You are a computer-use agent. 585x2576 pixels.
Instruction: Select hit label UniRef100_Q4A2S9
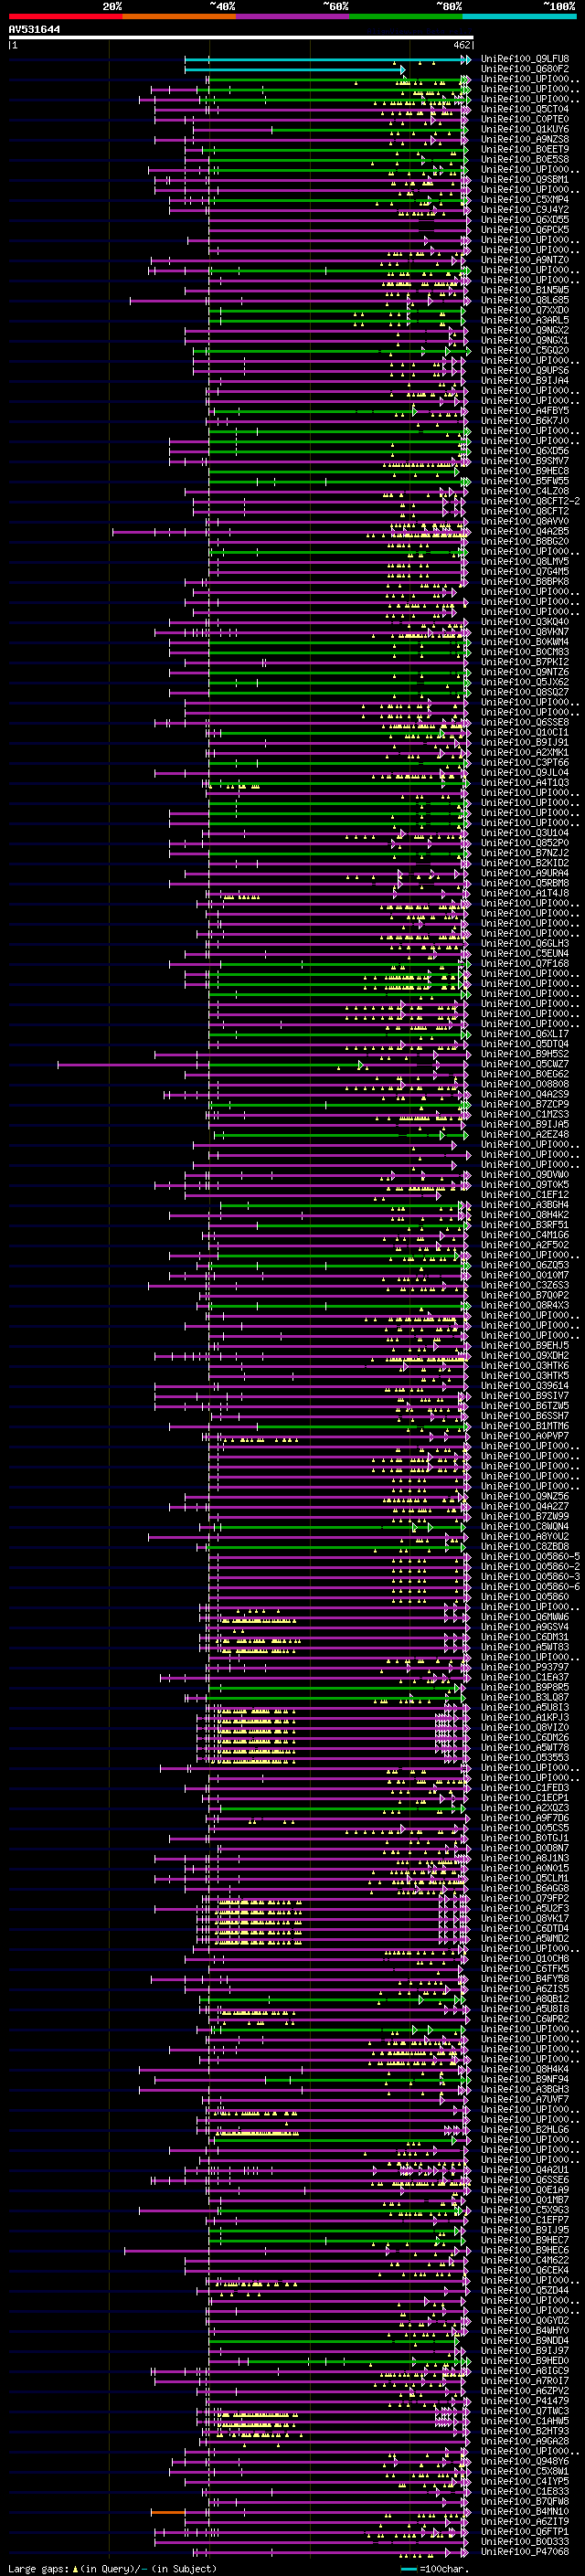[x=525, y=1094]
